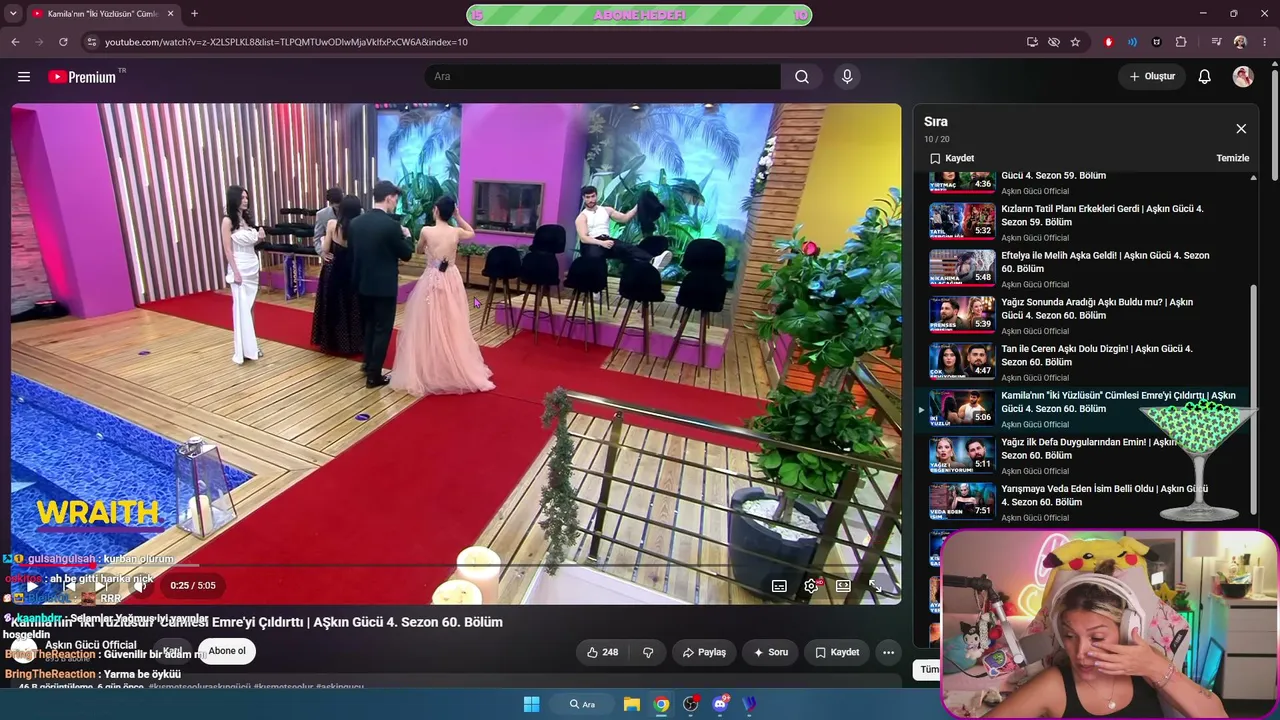1280x720 pixels.
Task: Open the YouTube guide hamburger menu
Action: pyautogui.click(x=24, y=77)
